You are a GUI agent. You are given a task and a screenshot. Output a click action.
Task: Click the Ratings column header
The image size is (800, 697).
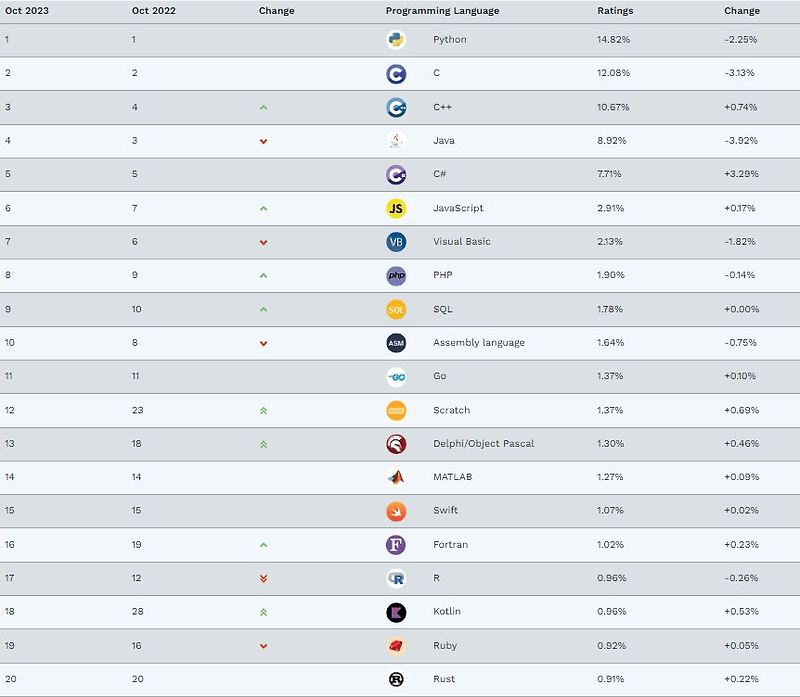tap(615, 11)
